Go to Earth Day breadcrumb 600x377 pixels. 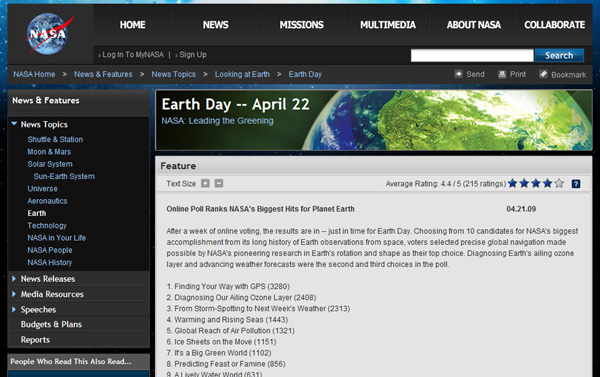(305, 74)
